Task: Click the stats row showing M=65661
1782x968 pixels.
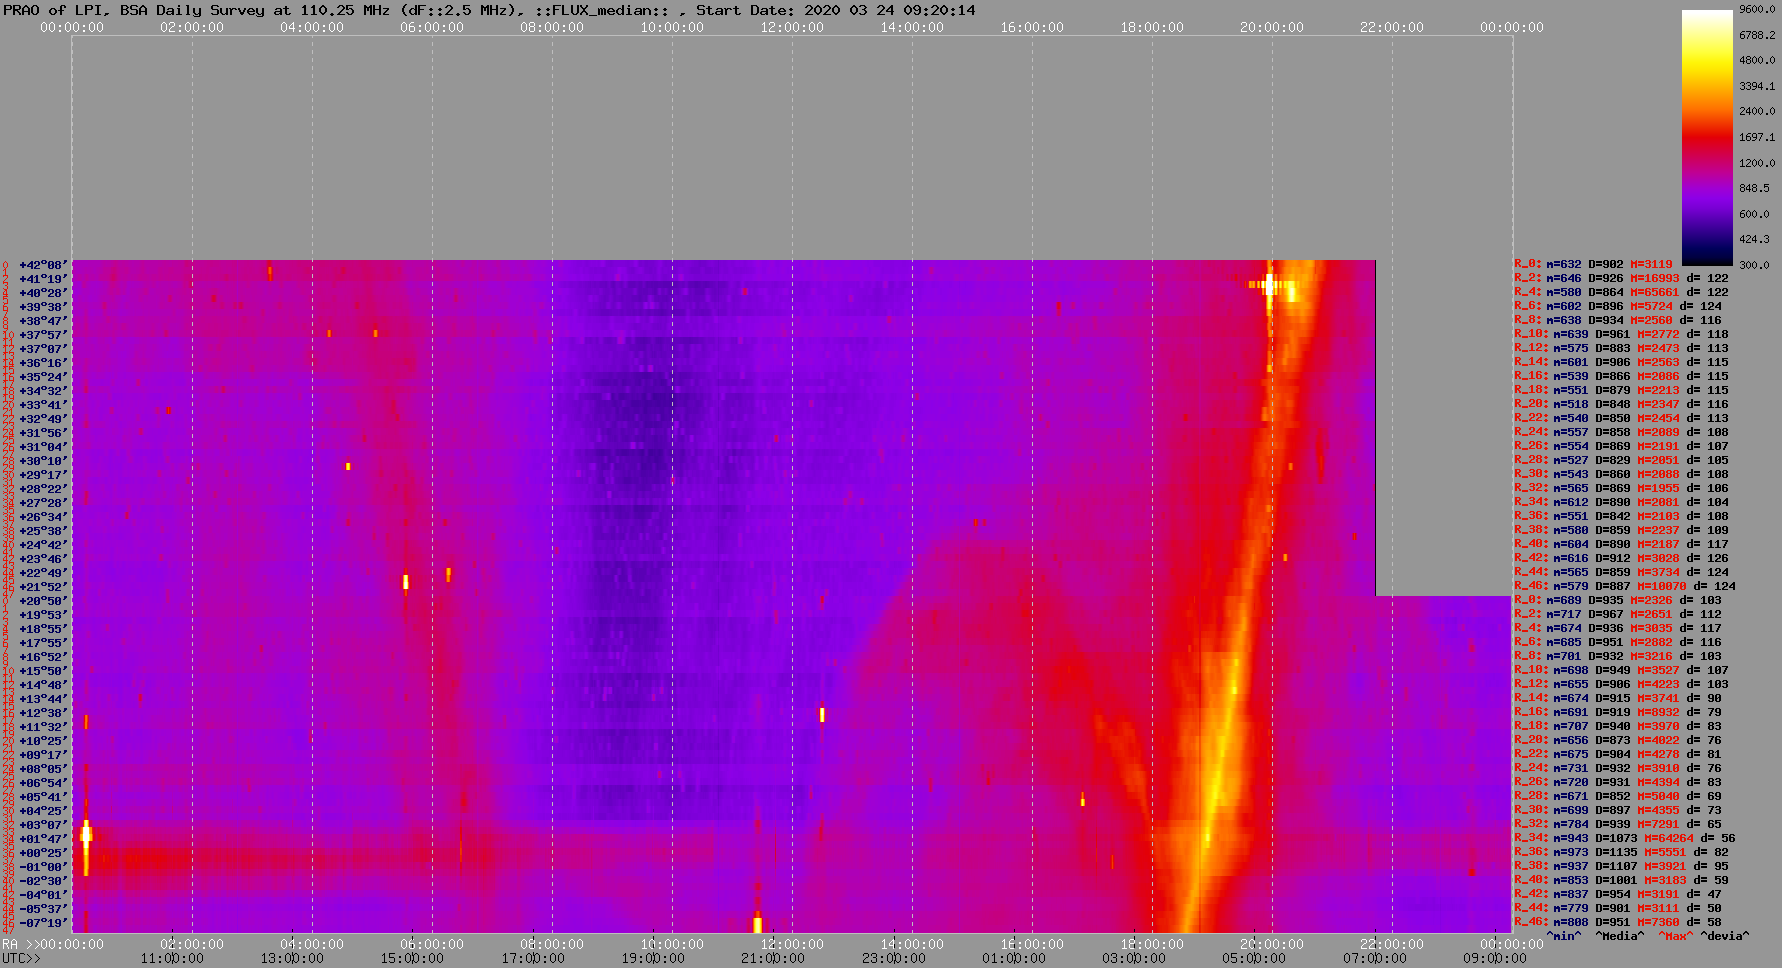Action: [x=1622, y=293]
